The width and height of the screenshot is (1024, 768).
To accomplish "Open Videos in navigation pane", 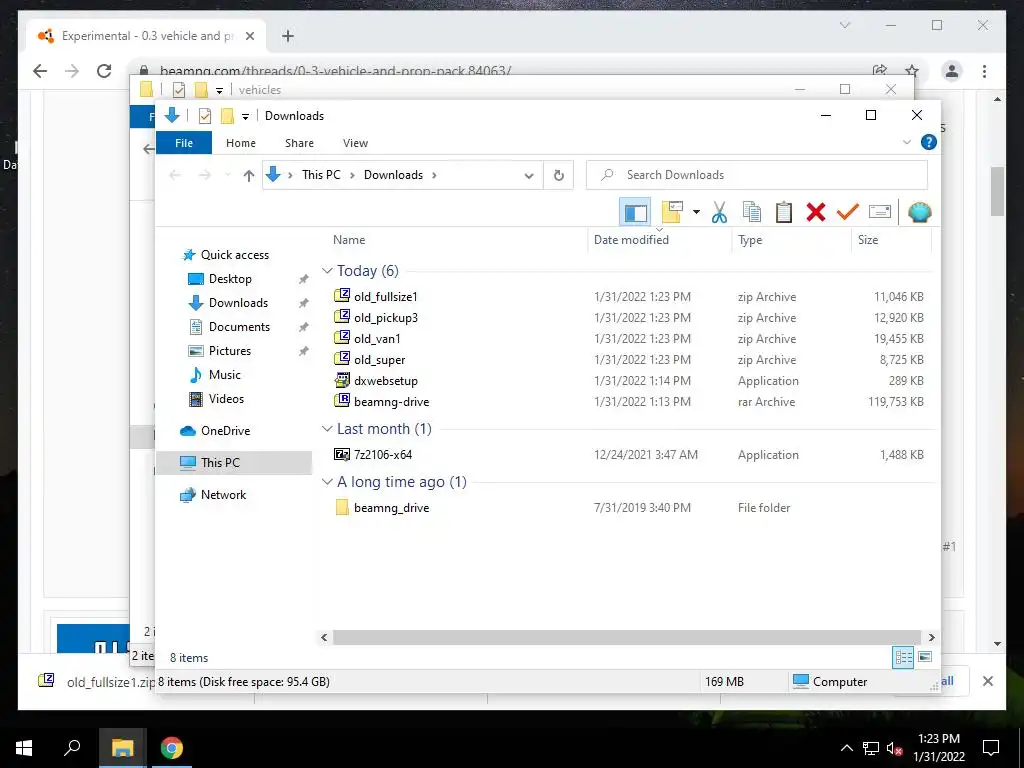I will pyautogui.click(x=226, y=399).
